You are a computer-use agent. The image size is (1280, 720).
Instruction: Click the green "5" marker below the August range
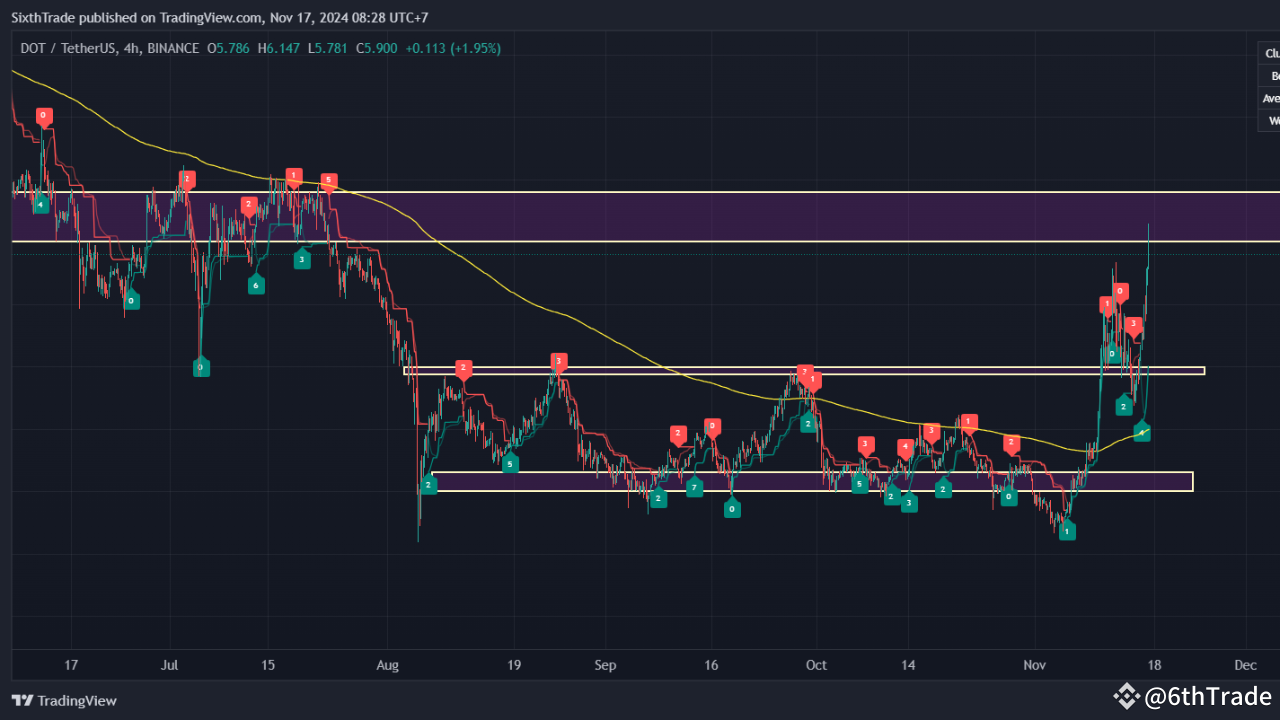[x=510, y=463]
